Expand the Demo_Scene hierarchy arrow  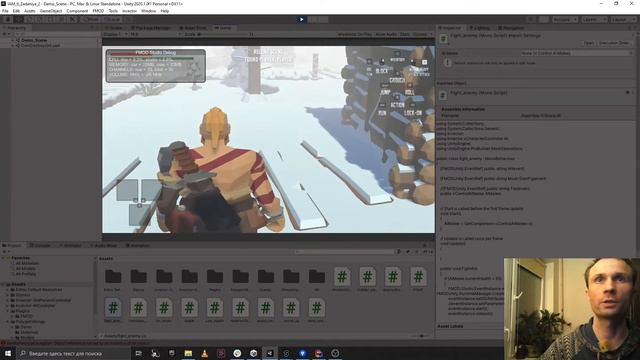pyautogui.click(x=12, y=40)
